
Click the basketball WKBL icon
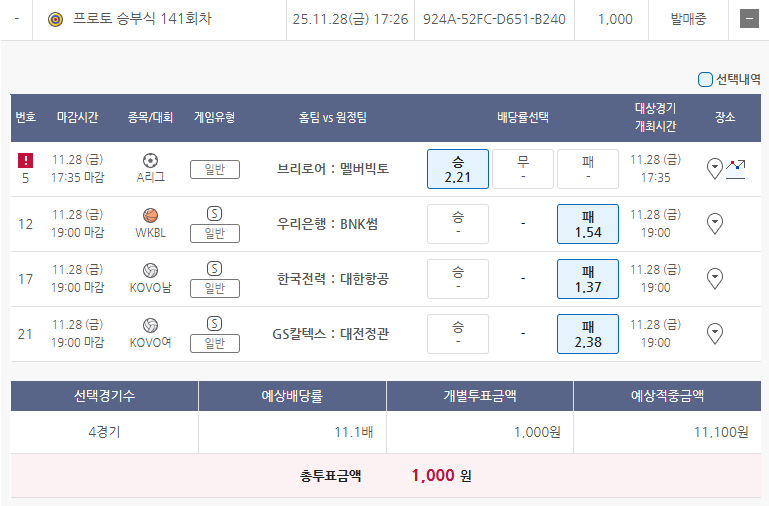click(151, 215)
